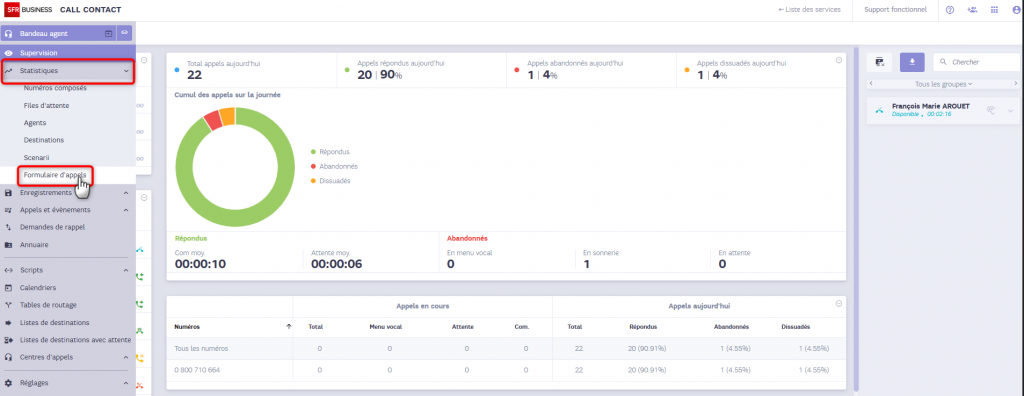
Task: Open Support fonctionnel link
Action: pyautogui.click(x=895, y=10)
